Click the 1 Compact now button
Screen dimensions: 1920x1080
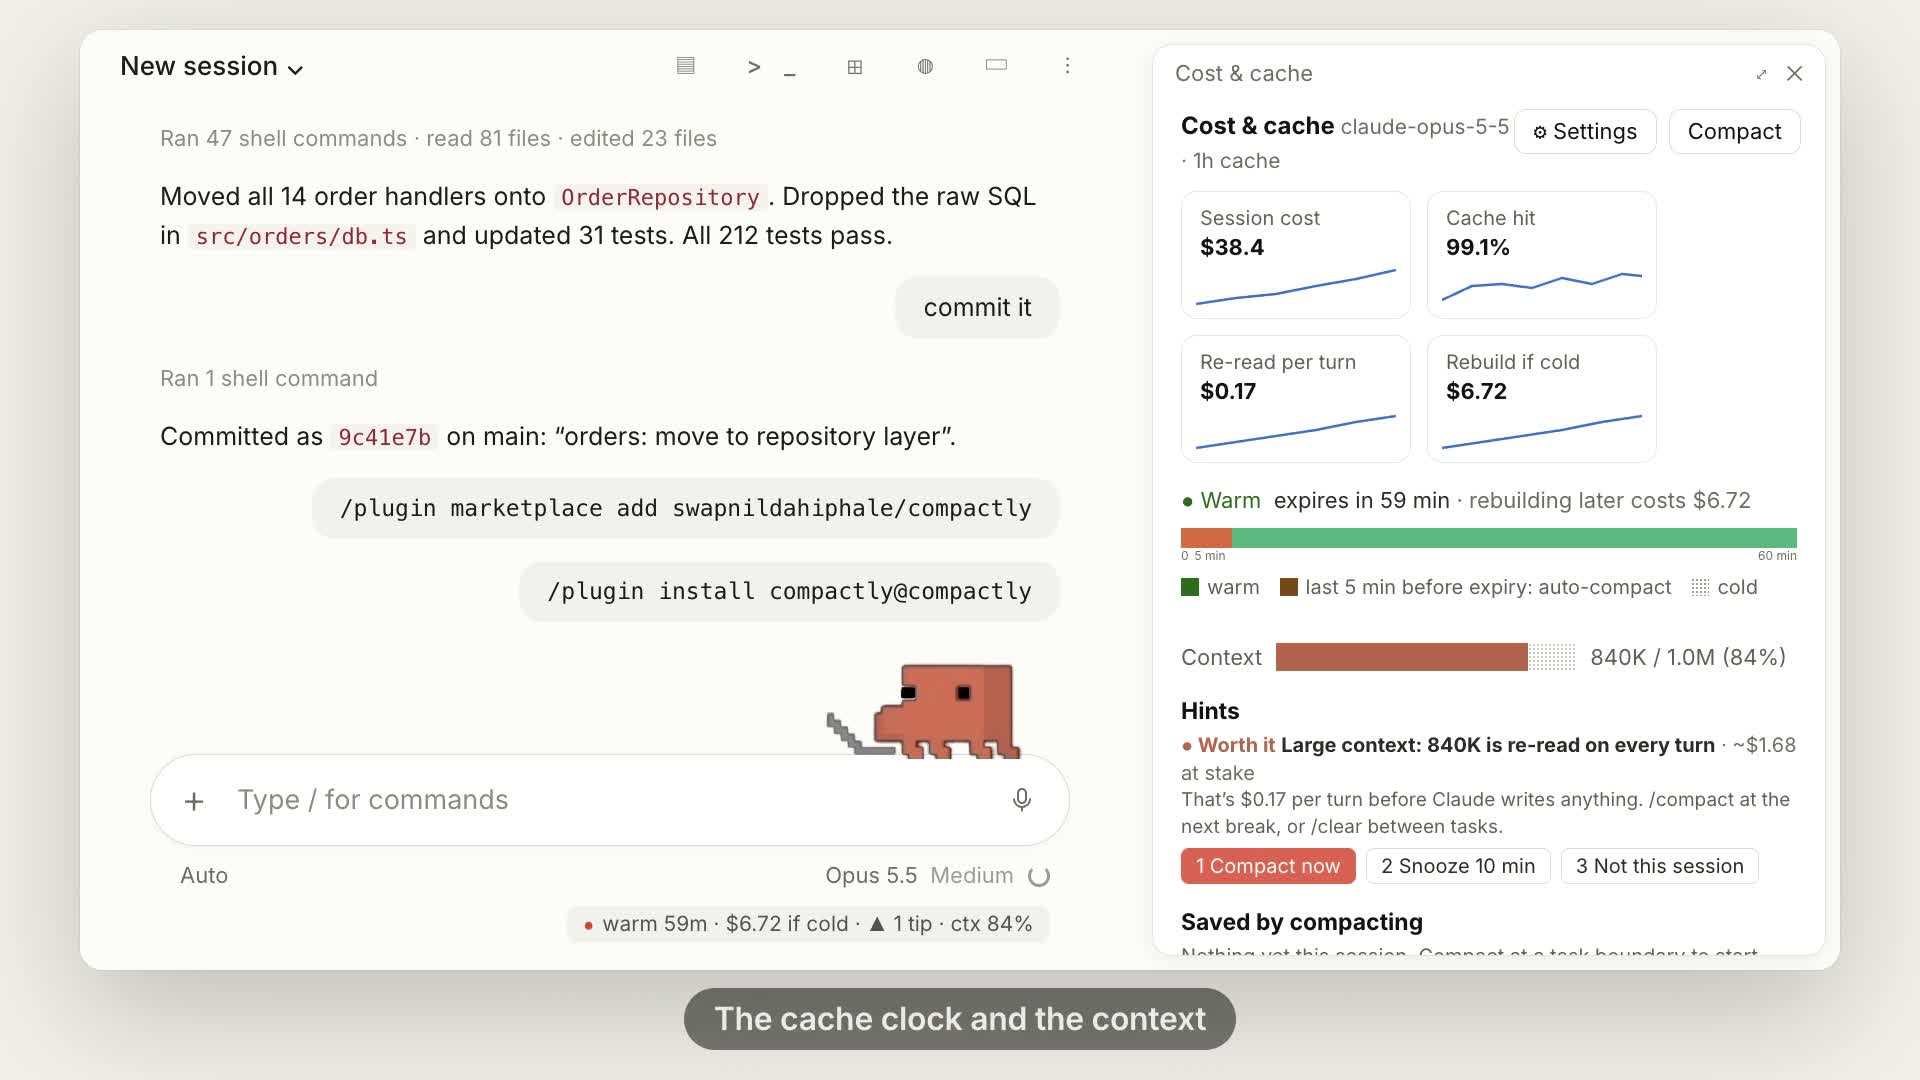1268,866
